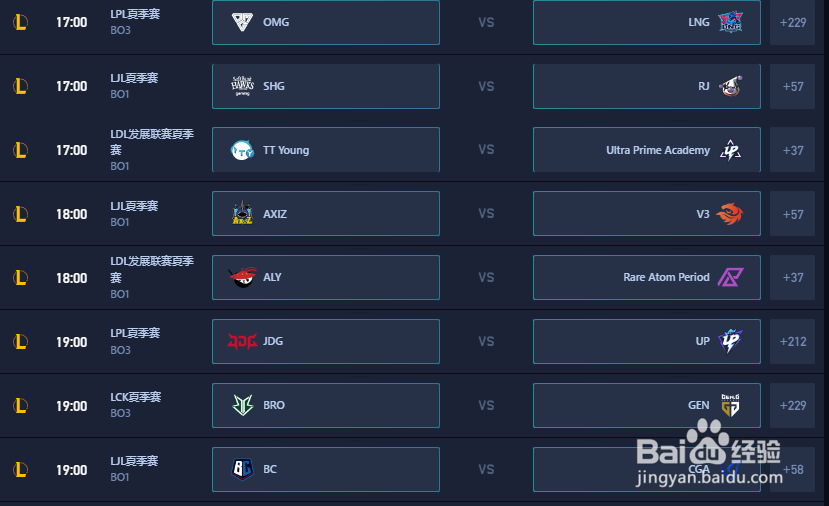Click the OMG team logo icon

click(242, 22)
